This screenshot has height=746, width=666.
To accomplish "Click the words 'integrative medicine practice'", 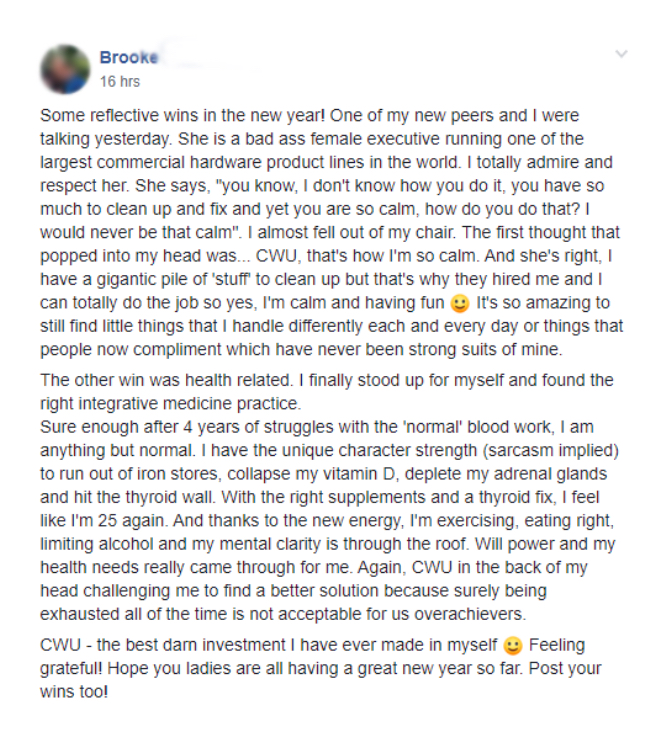I will coord(189,404).
